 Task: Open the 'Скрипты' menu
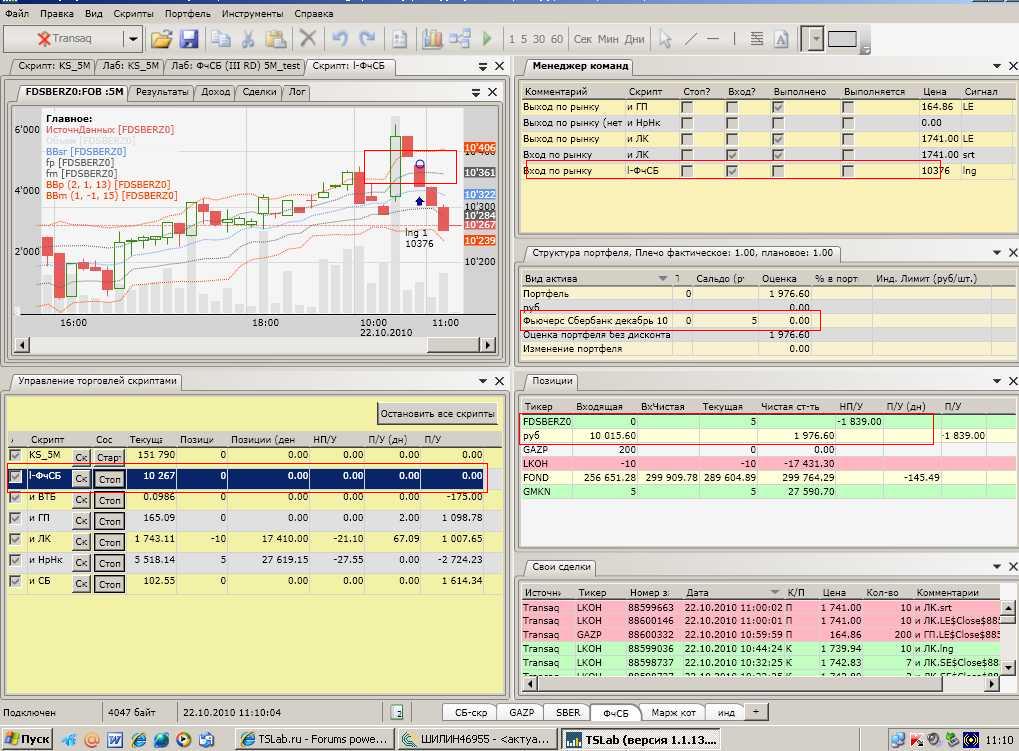[x=134, y=14]
